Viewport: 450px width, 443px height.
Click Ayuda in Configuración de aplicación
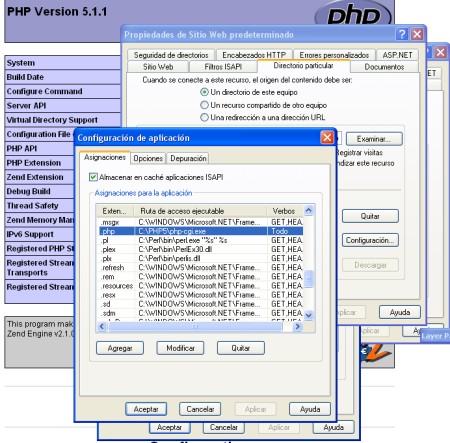(x=310, y=409)
